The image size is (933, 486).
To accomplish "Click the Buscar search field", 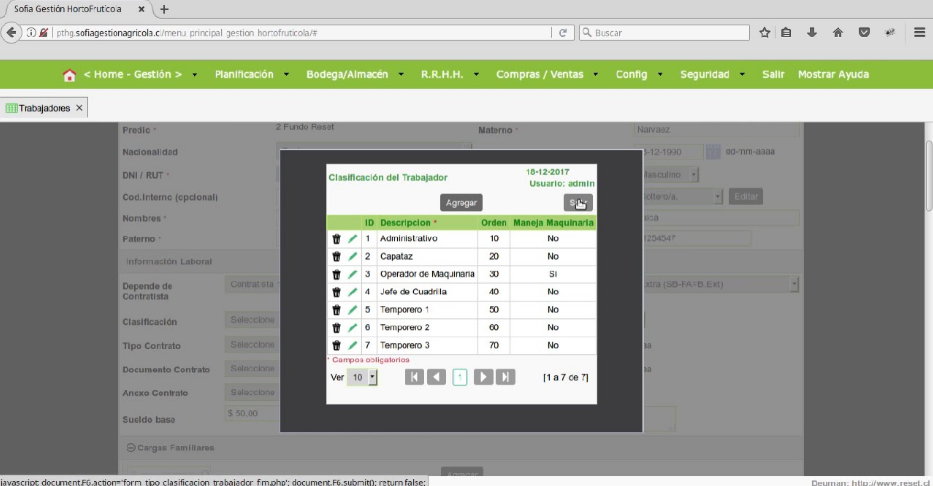I will point(664,33).
